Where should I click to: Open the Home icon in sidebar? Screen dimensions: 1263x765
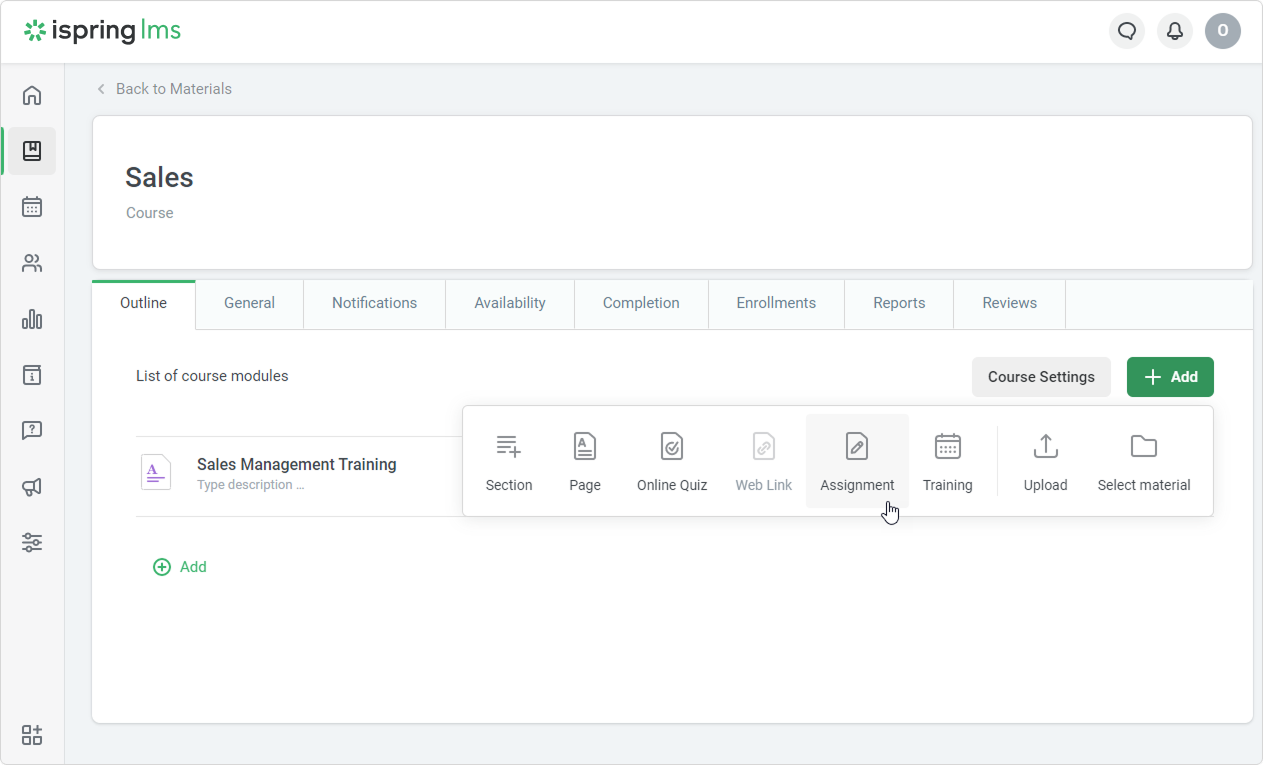[32, 96]
